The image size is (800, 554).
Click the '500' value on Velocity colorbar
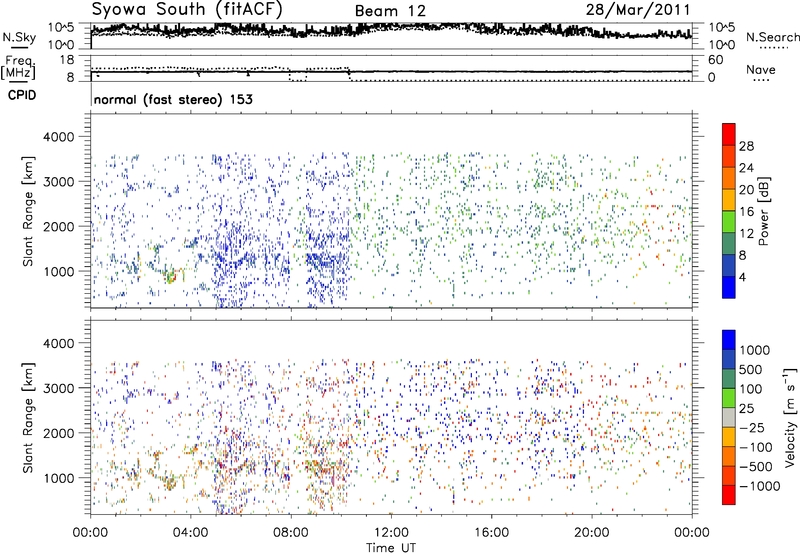click(x=751, y=370)
